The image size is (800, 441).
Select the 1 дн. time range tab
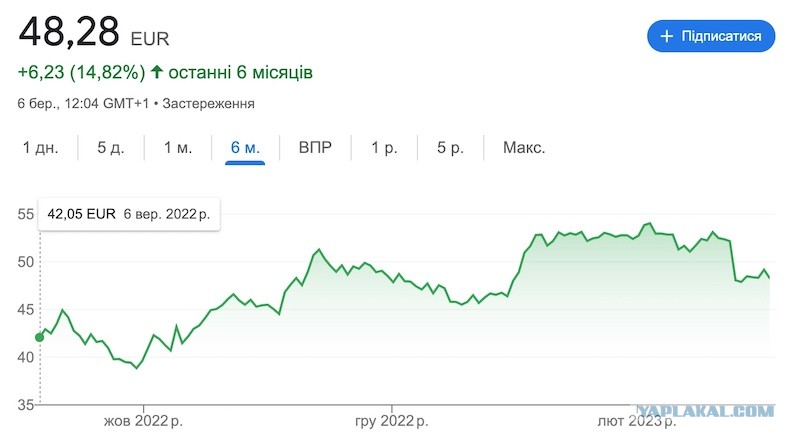coord(40,148)
